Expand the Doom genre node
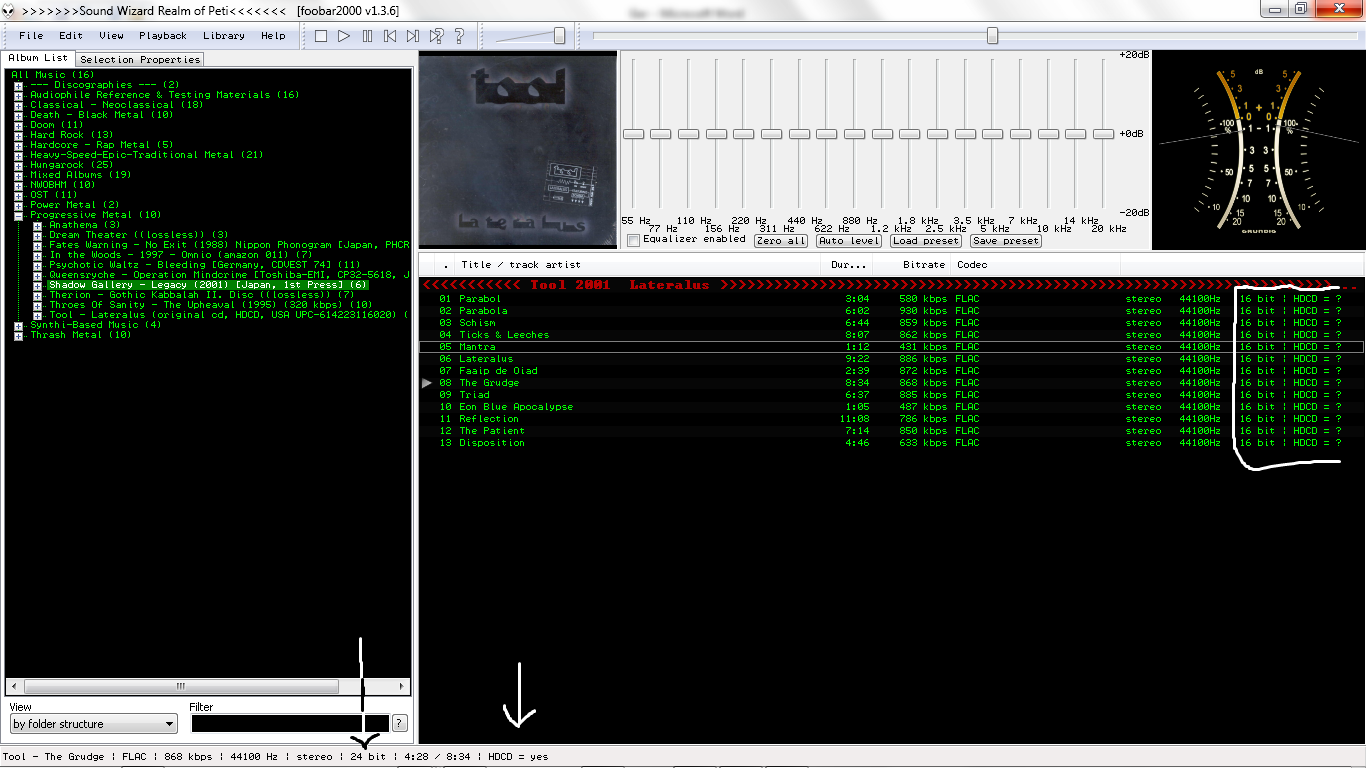This screenshot has height=768, width=1366. 18,125
